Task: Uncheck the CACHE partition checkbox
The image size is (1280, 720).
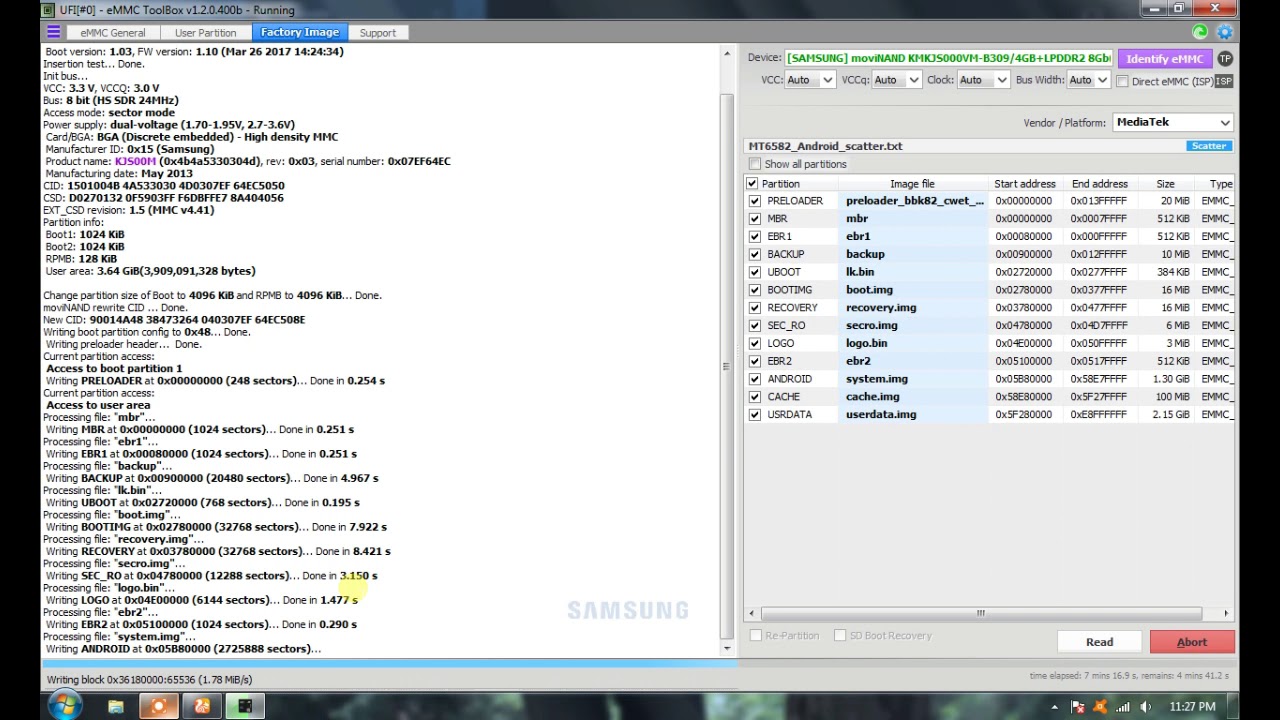Action: click(x=755, y=397)
